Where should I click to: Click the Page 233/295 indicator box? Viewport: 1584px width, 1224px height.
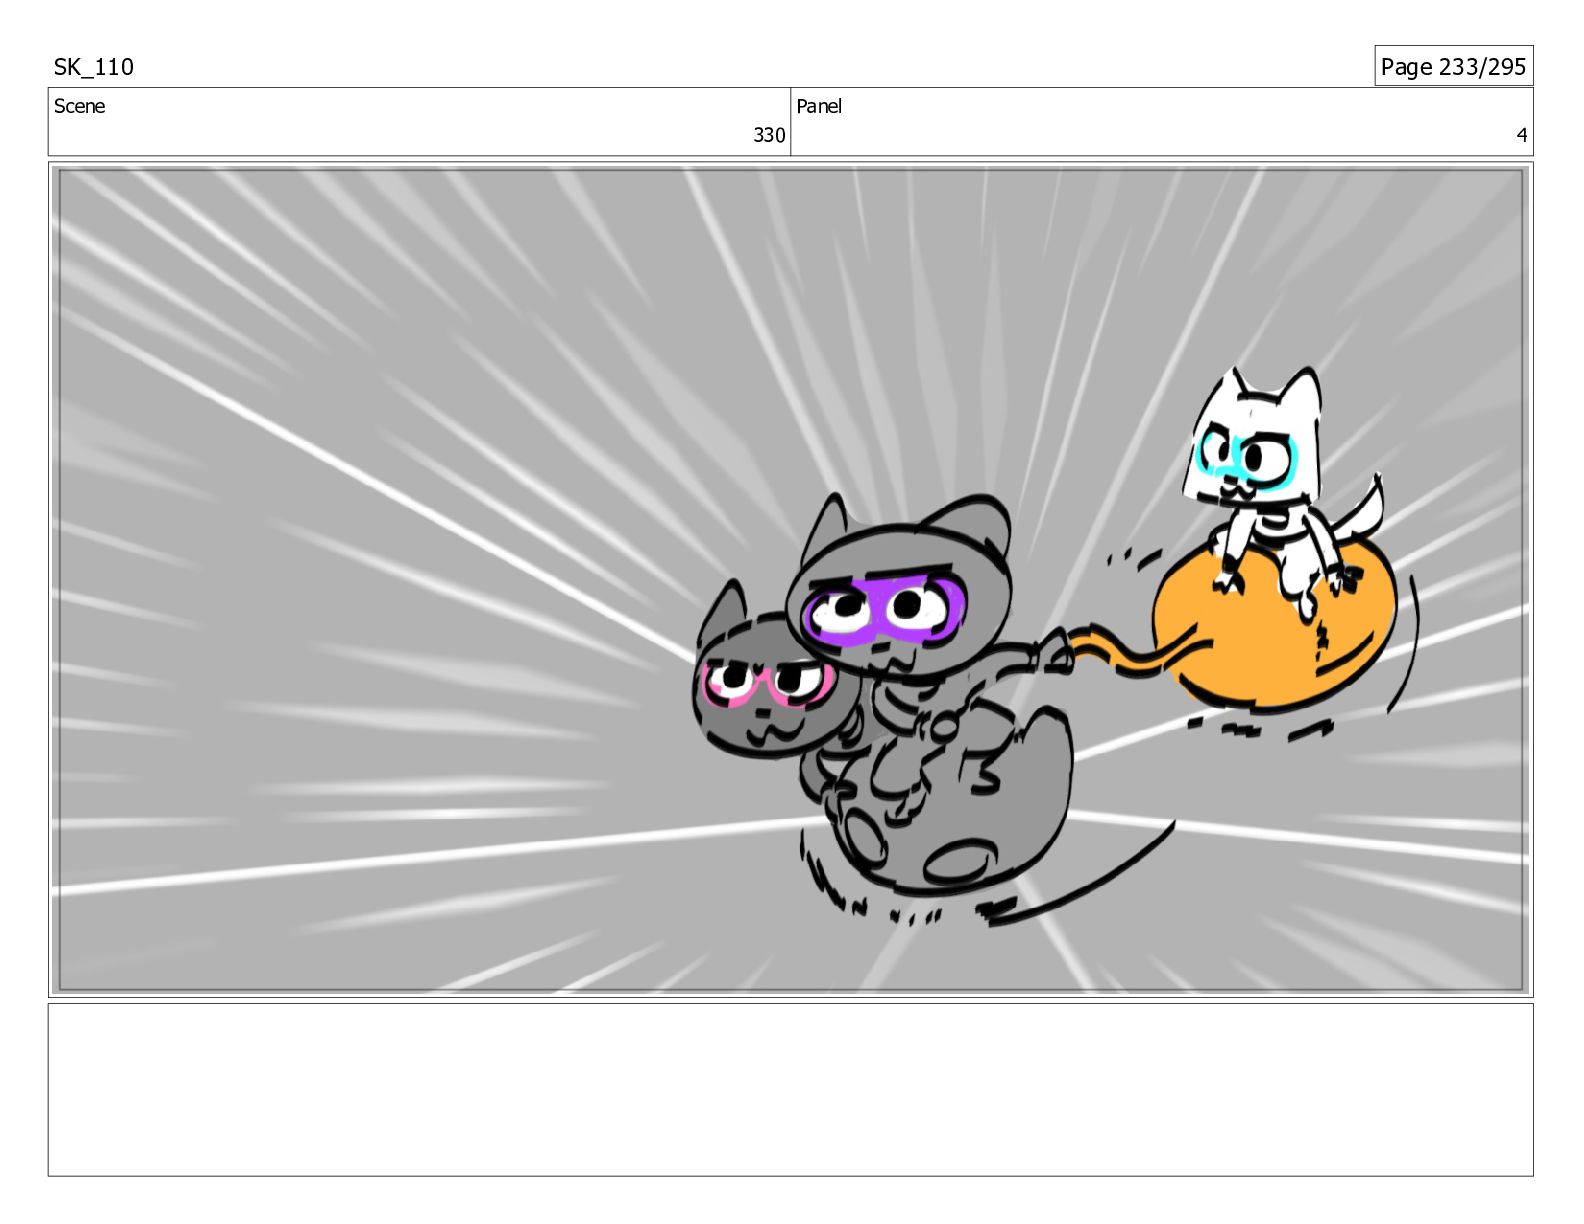coord(1453,66)
